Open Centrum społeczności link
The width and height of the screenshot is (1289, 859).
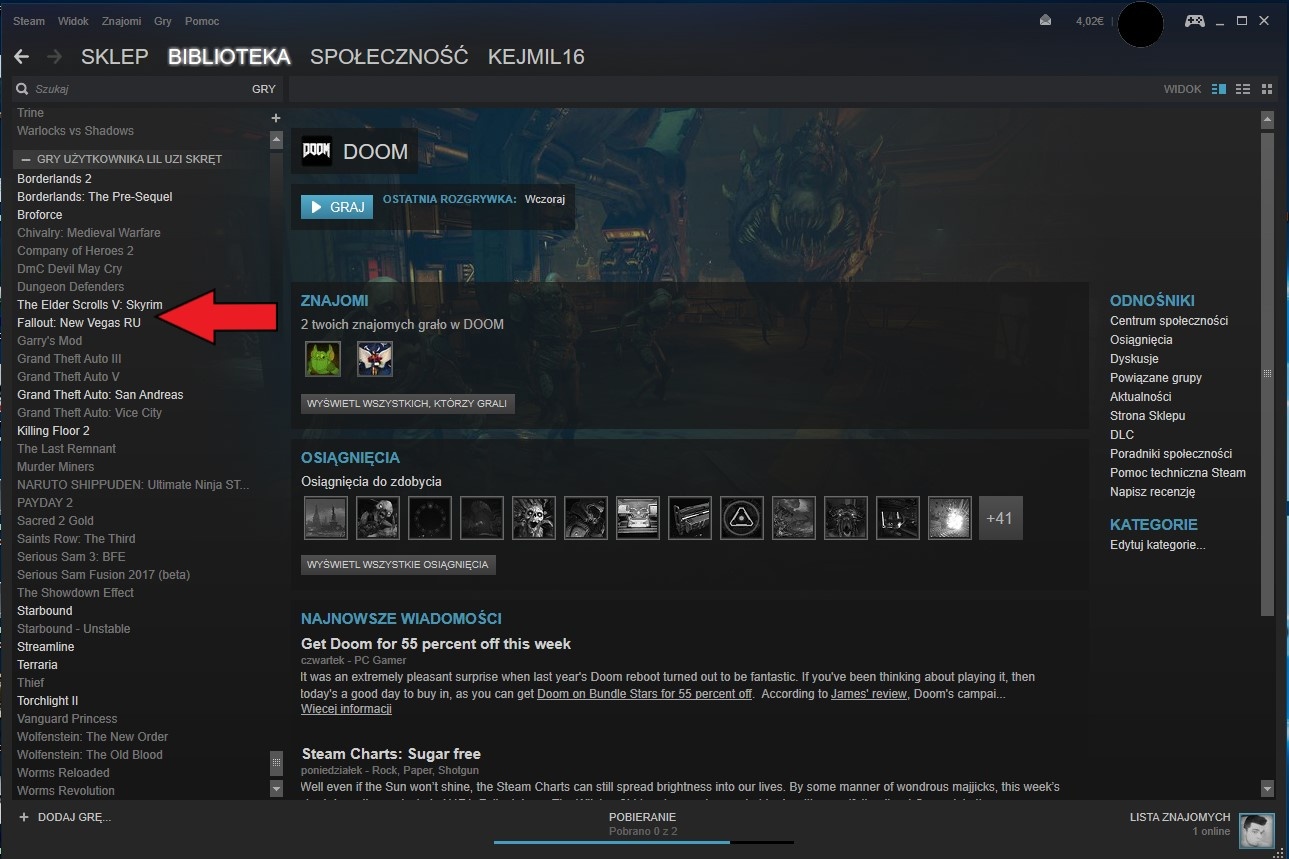1169,321
